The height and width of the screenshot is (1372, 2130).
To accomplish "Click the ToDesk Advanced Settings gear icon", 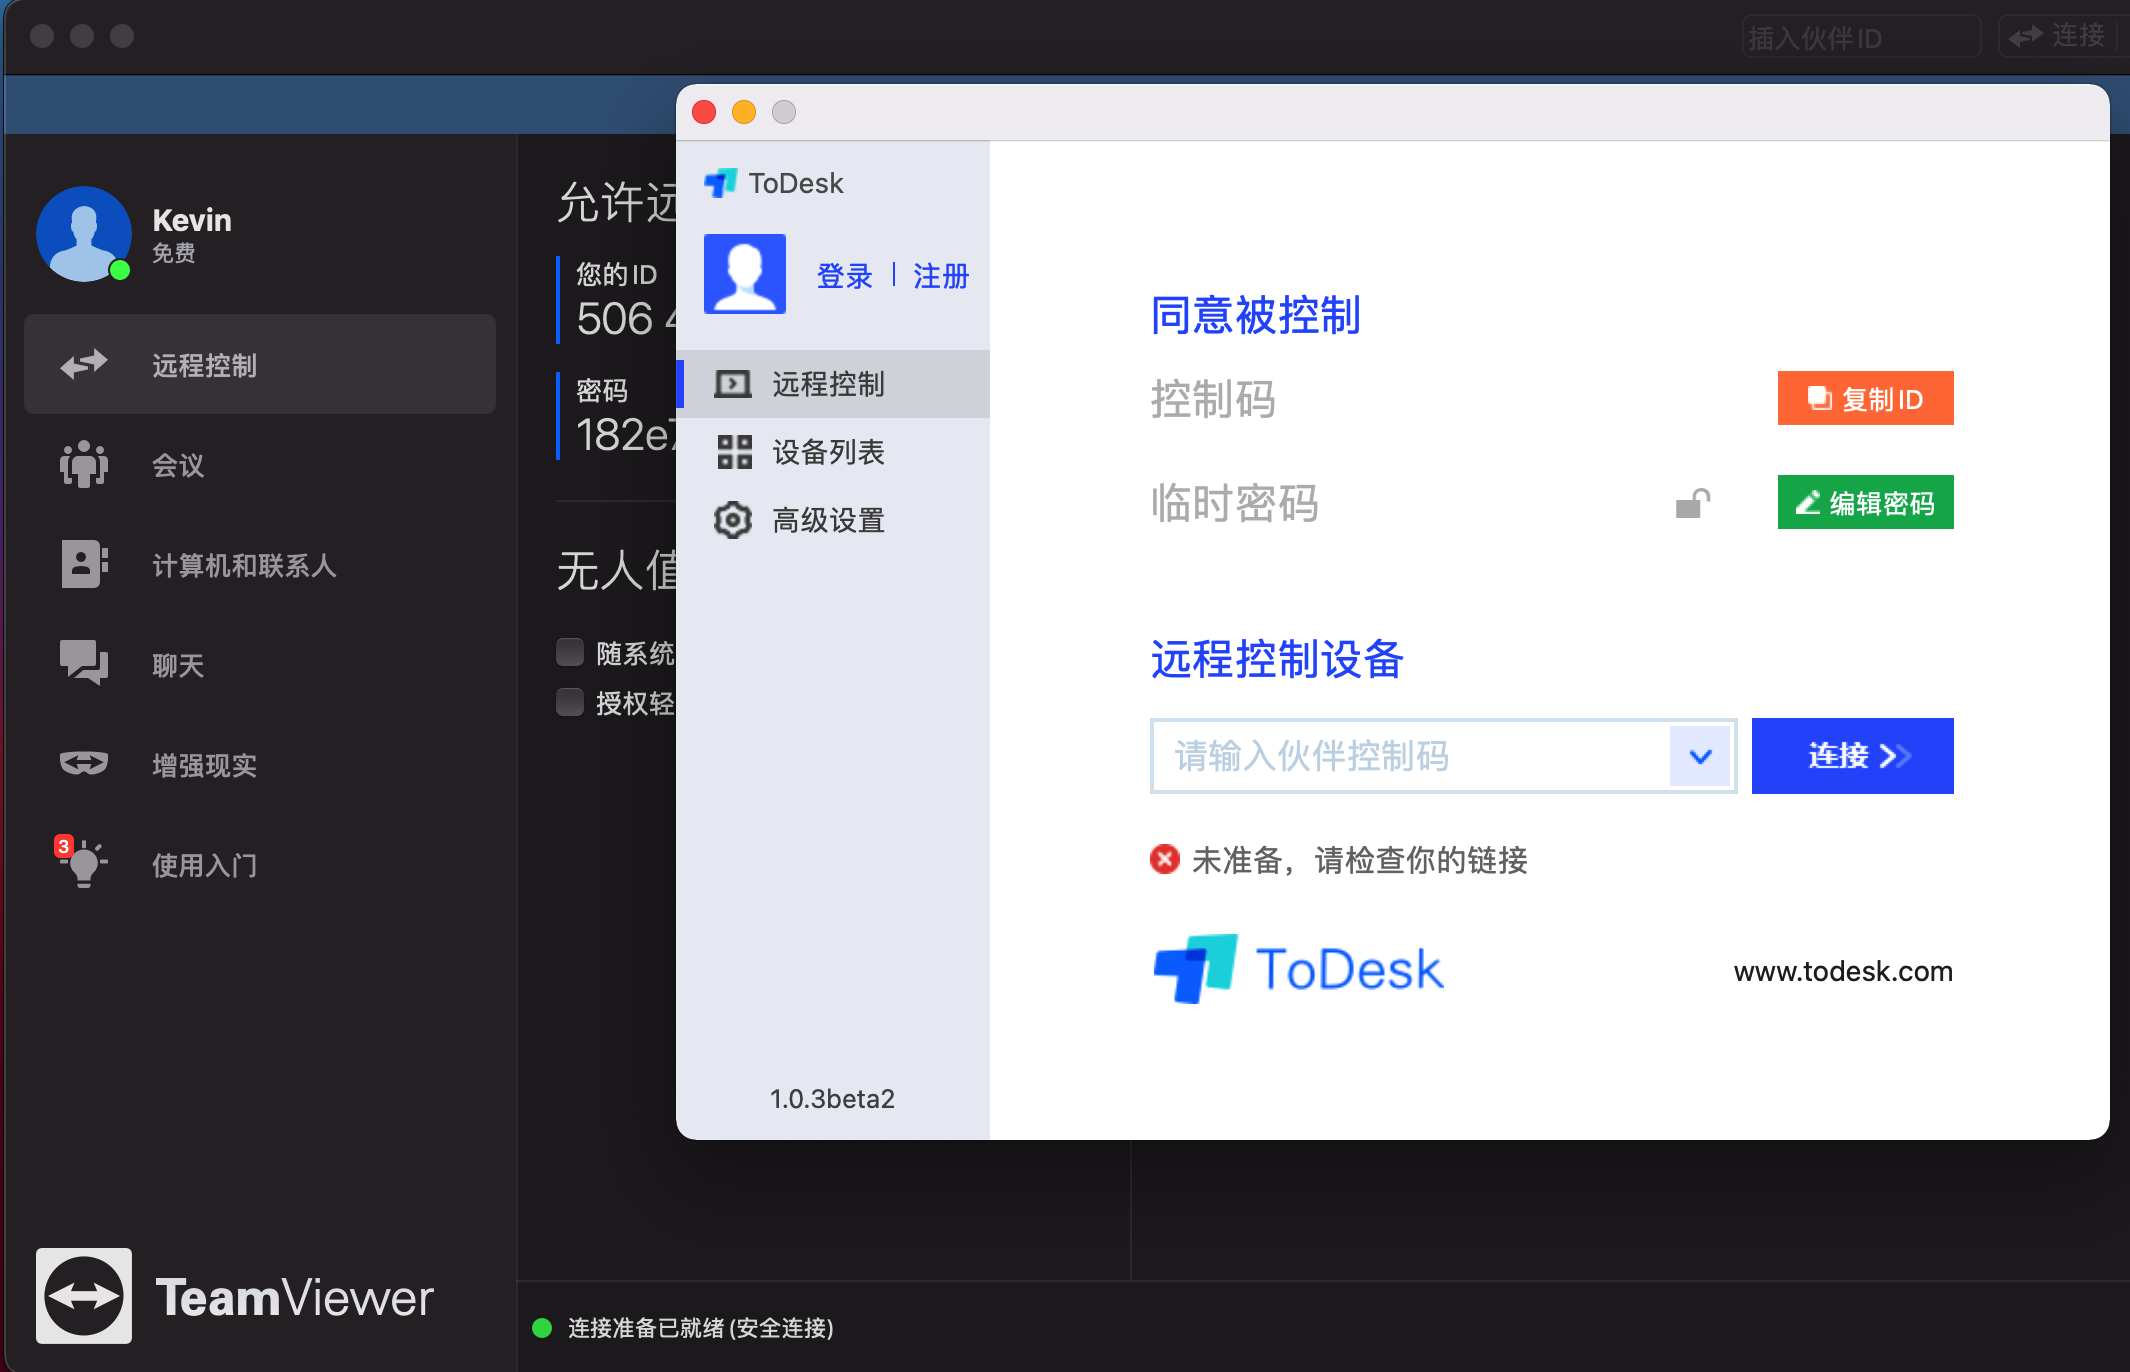I will coord(733,520).
